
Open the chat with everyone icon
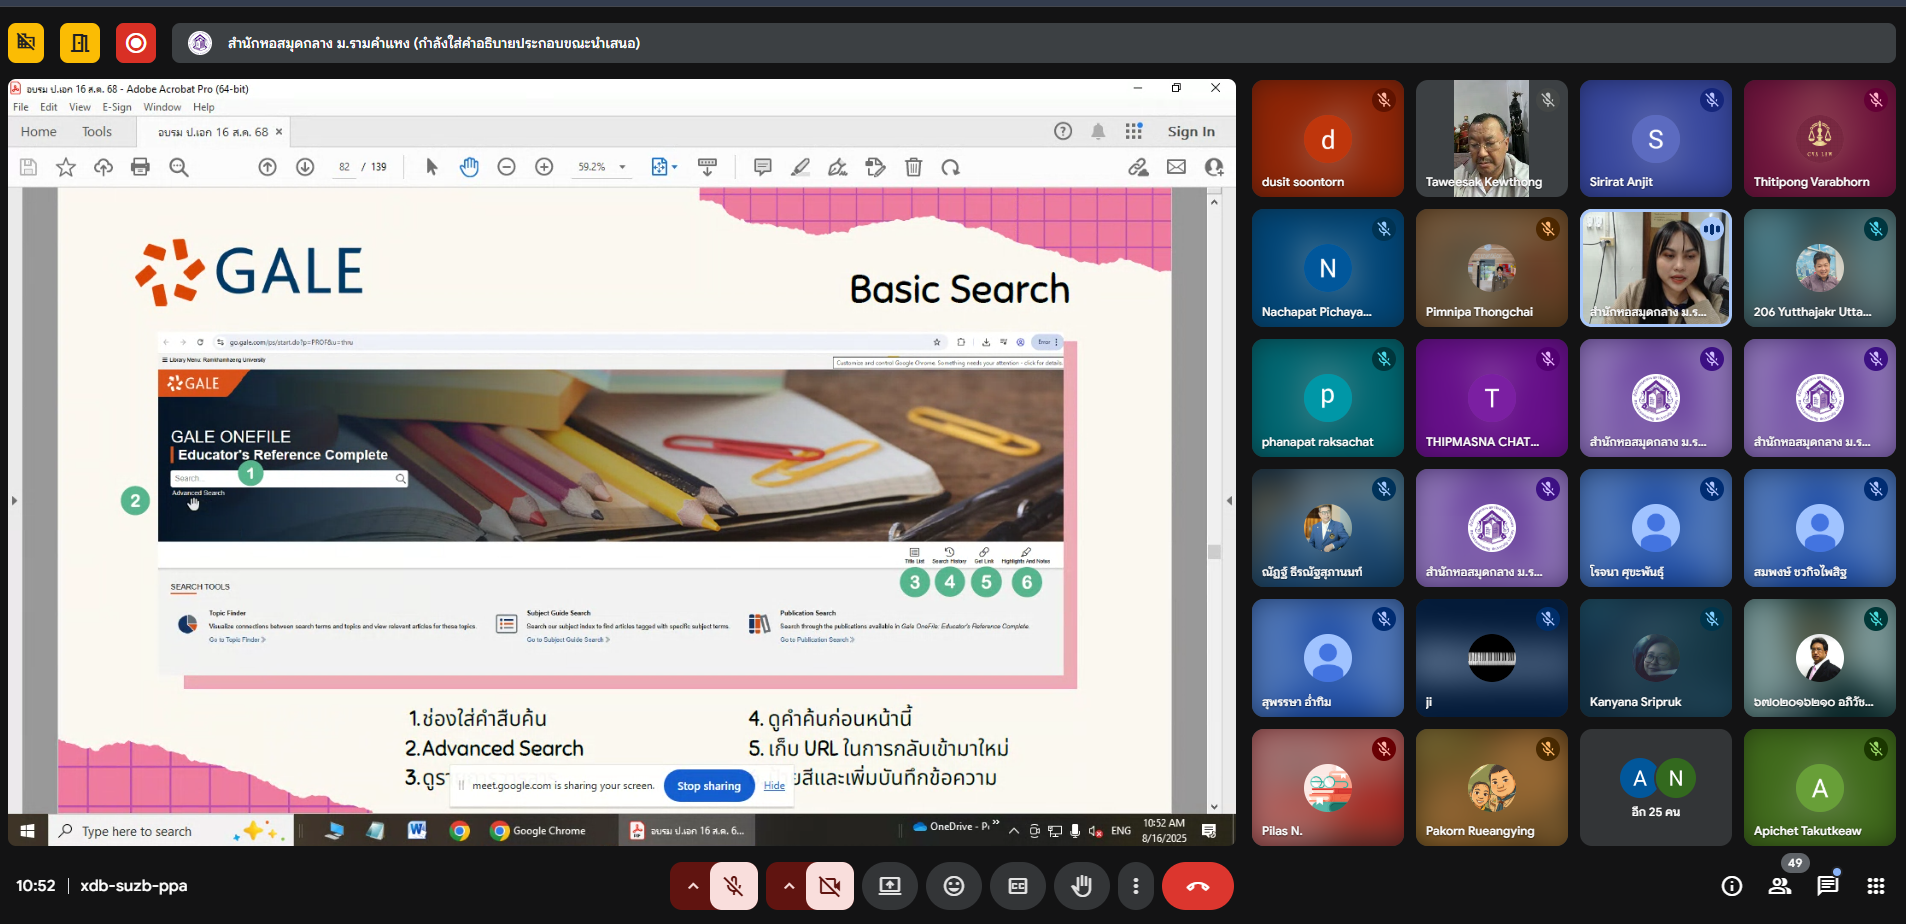pos(1828,886)
